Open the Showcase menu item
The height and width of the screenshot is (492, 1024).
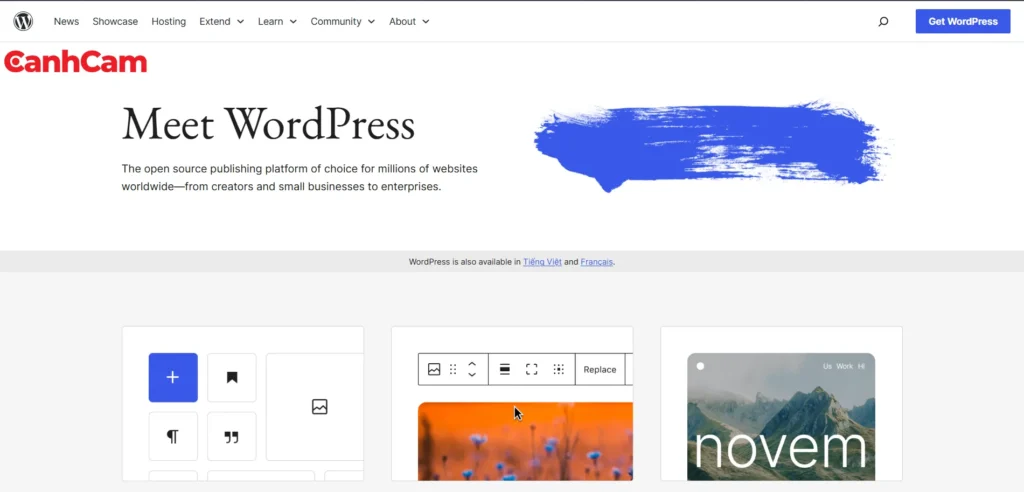pos(115,22)
